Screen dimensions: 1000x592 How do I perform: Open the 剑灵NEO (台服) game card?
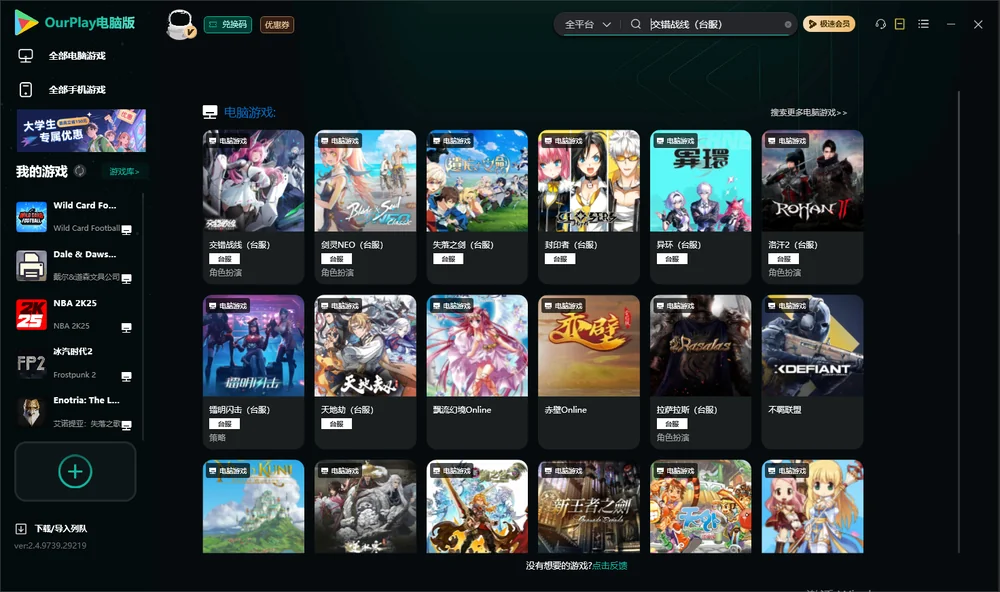point(365,207)
